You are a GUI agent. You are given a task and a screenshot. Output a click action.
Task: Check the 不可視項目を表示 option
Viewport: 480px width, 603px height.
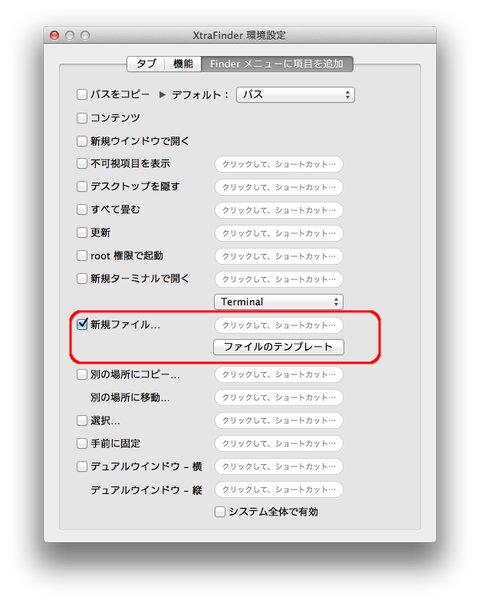[x=82, y=164]
